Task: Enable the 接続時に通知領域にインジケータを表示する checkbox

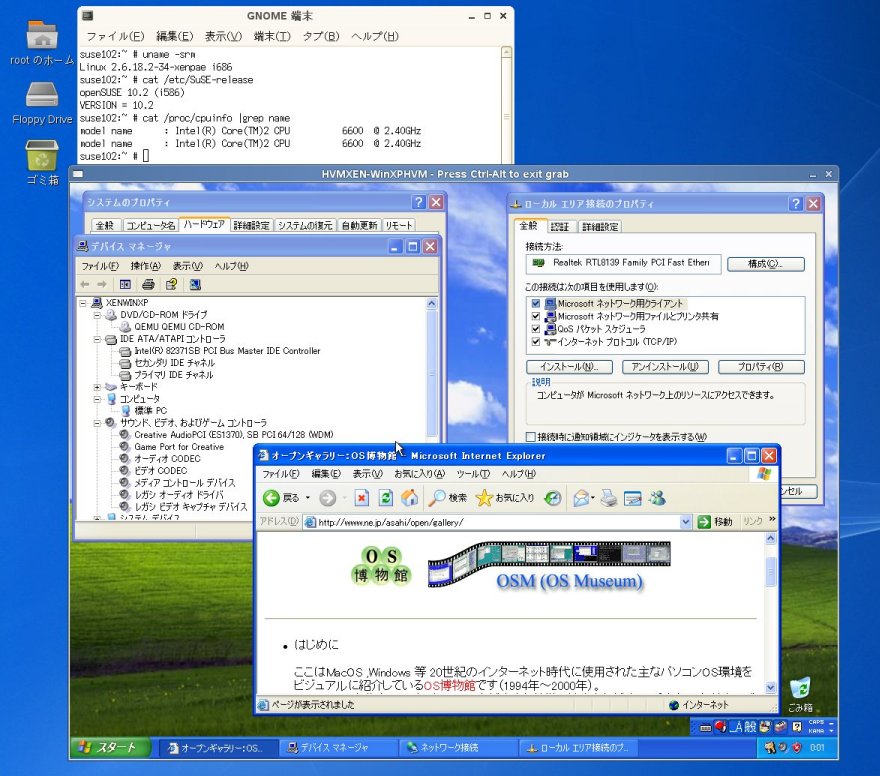Action: tap(530, 437)
